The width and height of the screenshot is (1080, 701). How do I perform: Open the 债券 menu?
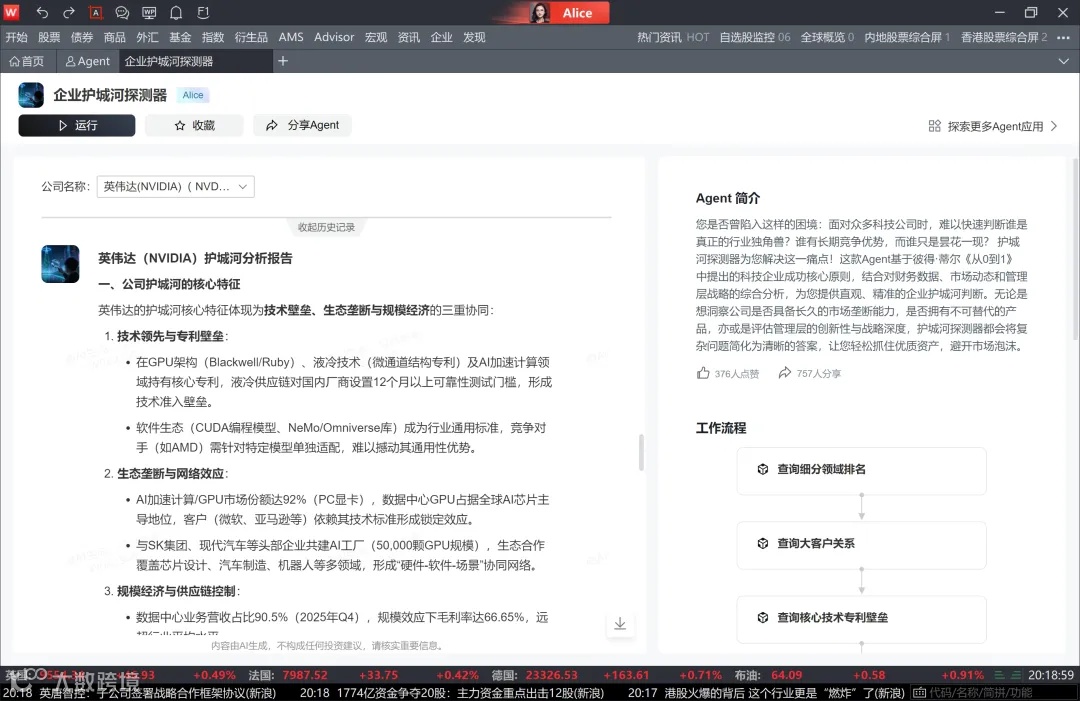tap(82, 37)
